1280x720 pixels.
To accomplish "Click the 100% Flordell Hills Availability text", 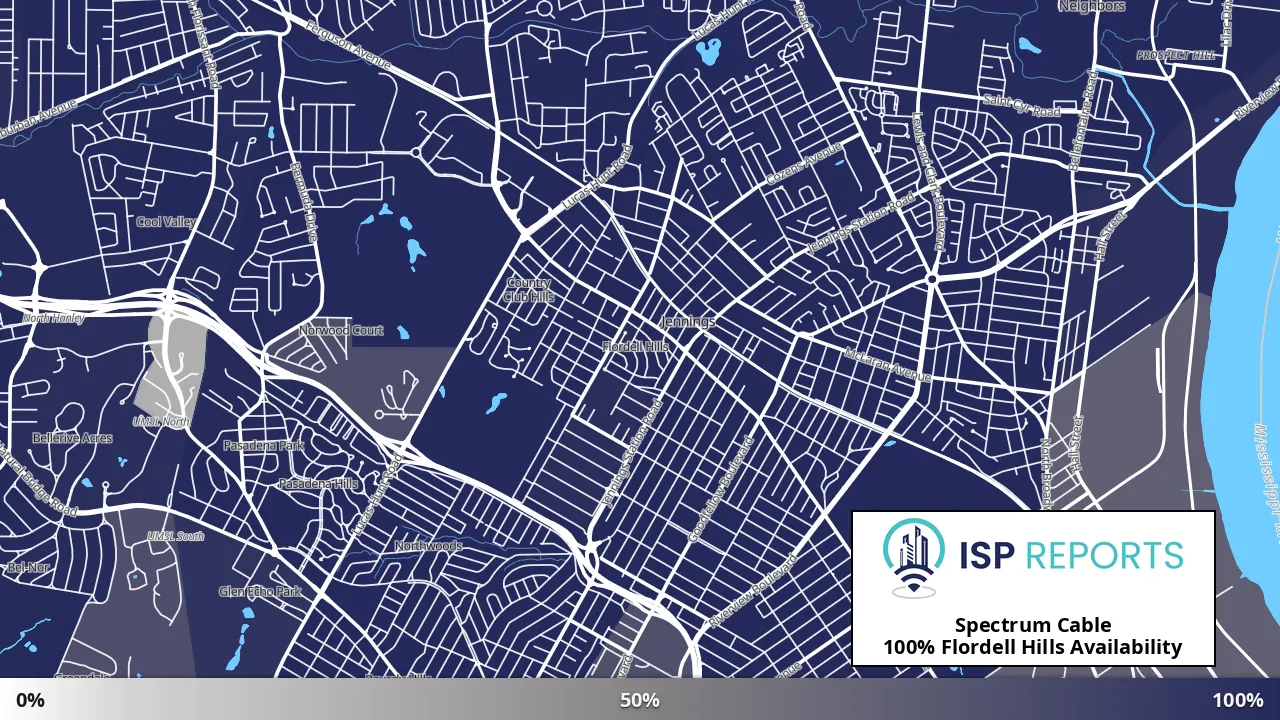I will 1032,648.
